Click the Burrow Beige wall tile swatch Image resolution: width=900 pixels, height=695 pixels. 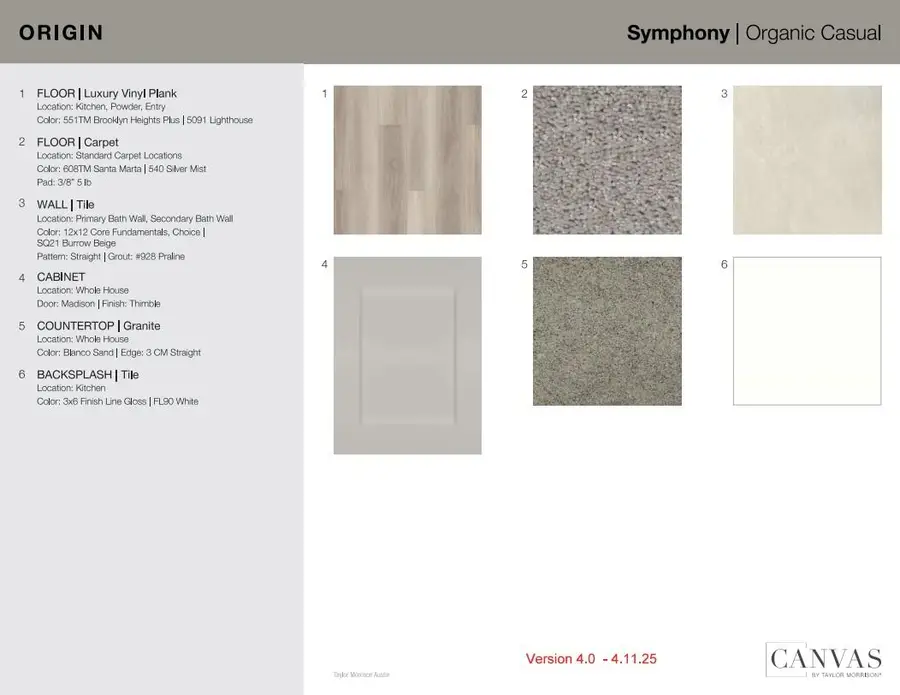807,160
